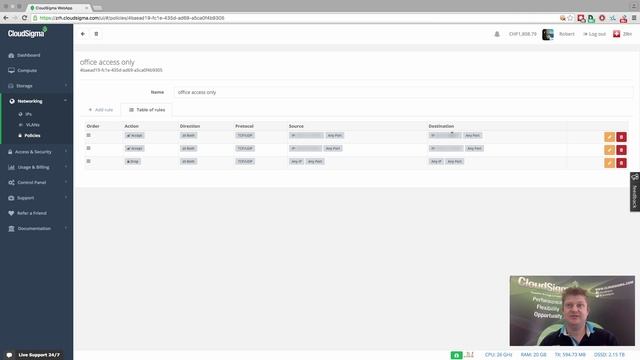Click the Accept badge in first row

134,136
